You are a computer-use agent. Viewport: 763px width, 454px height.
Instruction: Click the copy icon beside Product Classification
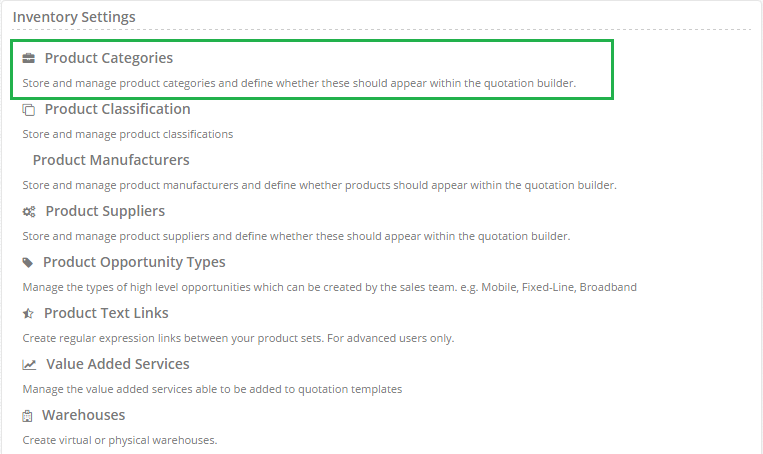tap(29, 110)
